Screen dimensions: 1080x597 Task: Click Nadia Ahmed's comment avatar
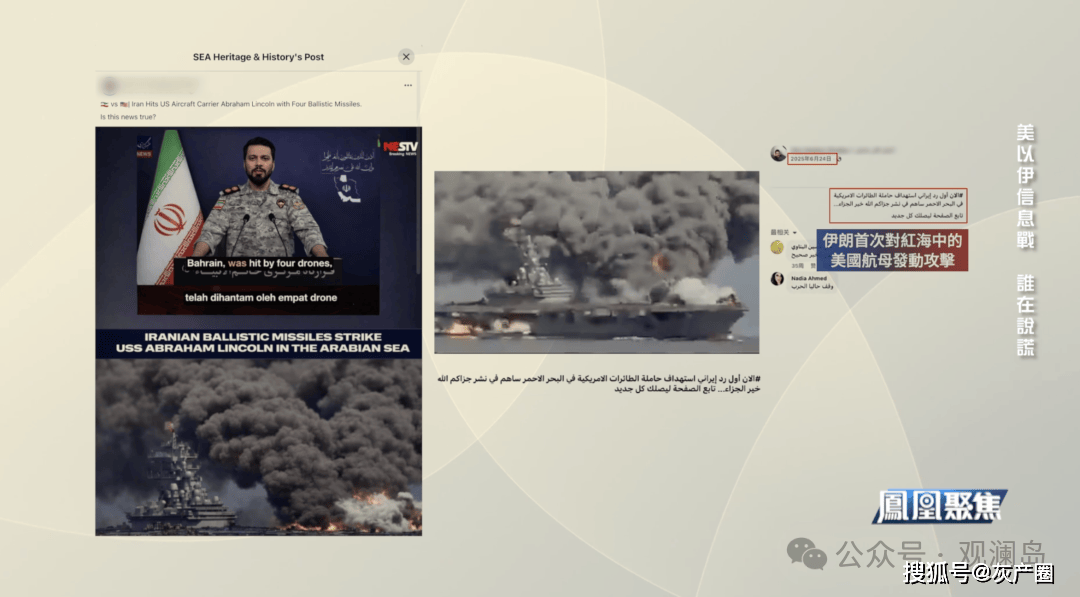pos(777,279)
